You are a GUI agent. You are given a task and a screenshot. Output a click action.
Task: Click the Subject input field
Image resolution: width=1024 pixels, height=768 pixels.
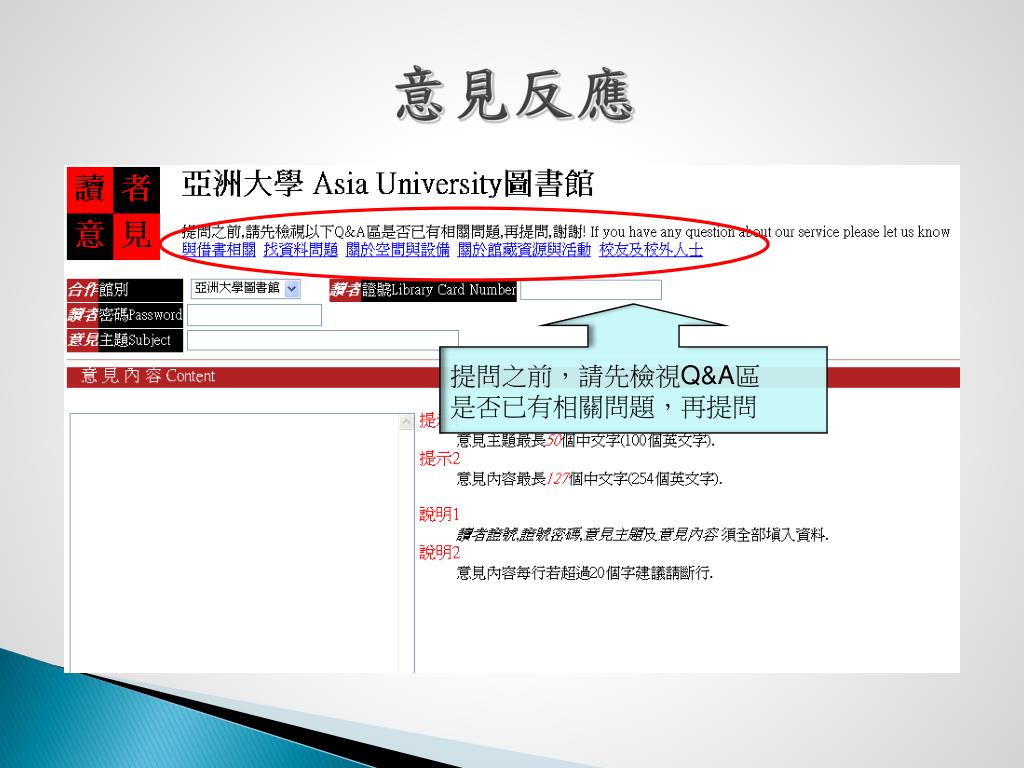323,340
